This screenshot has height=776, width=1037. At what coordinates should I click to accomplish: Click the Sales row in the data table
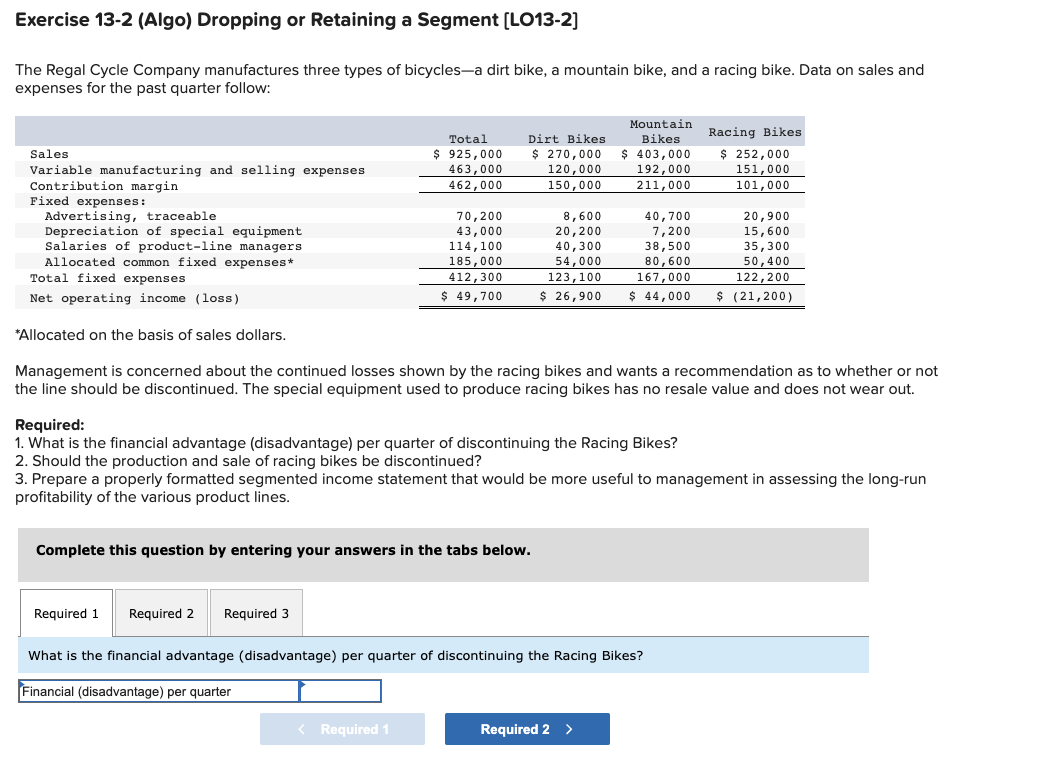pyautogui.click(x=200, y=154)
